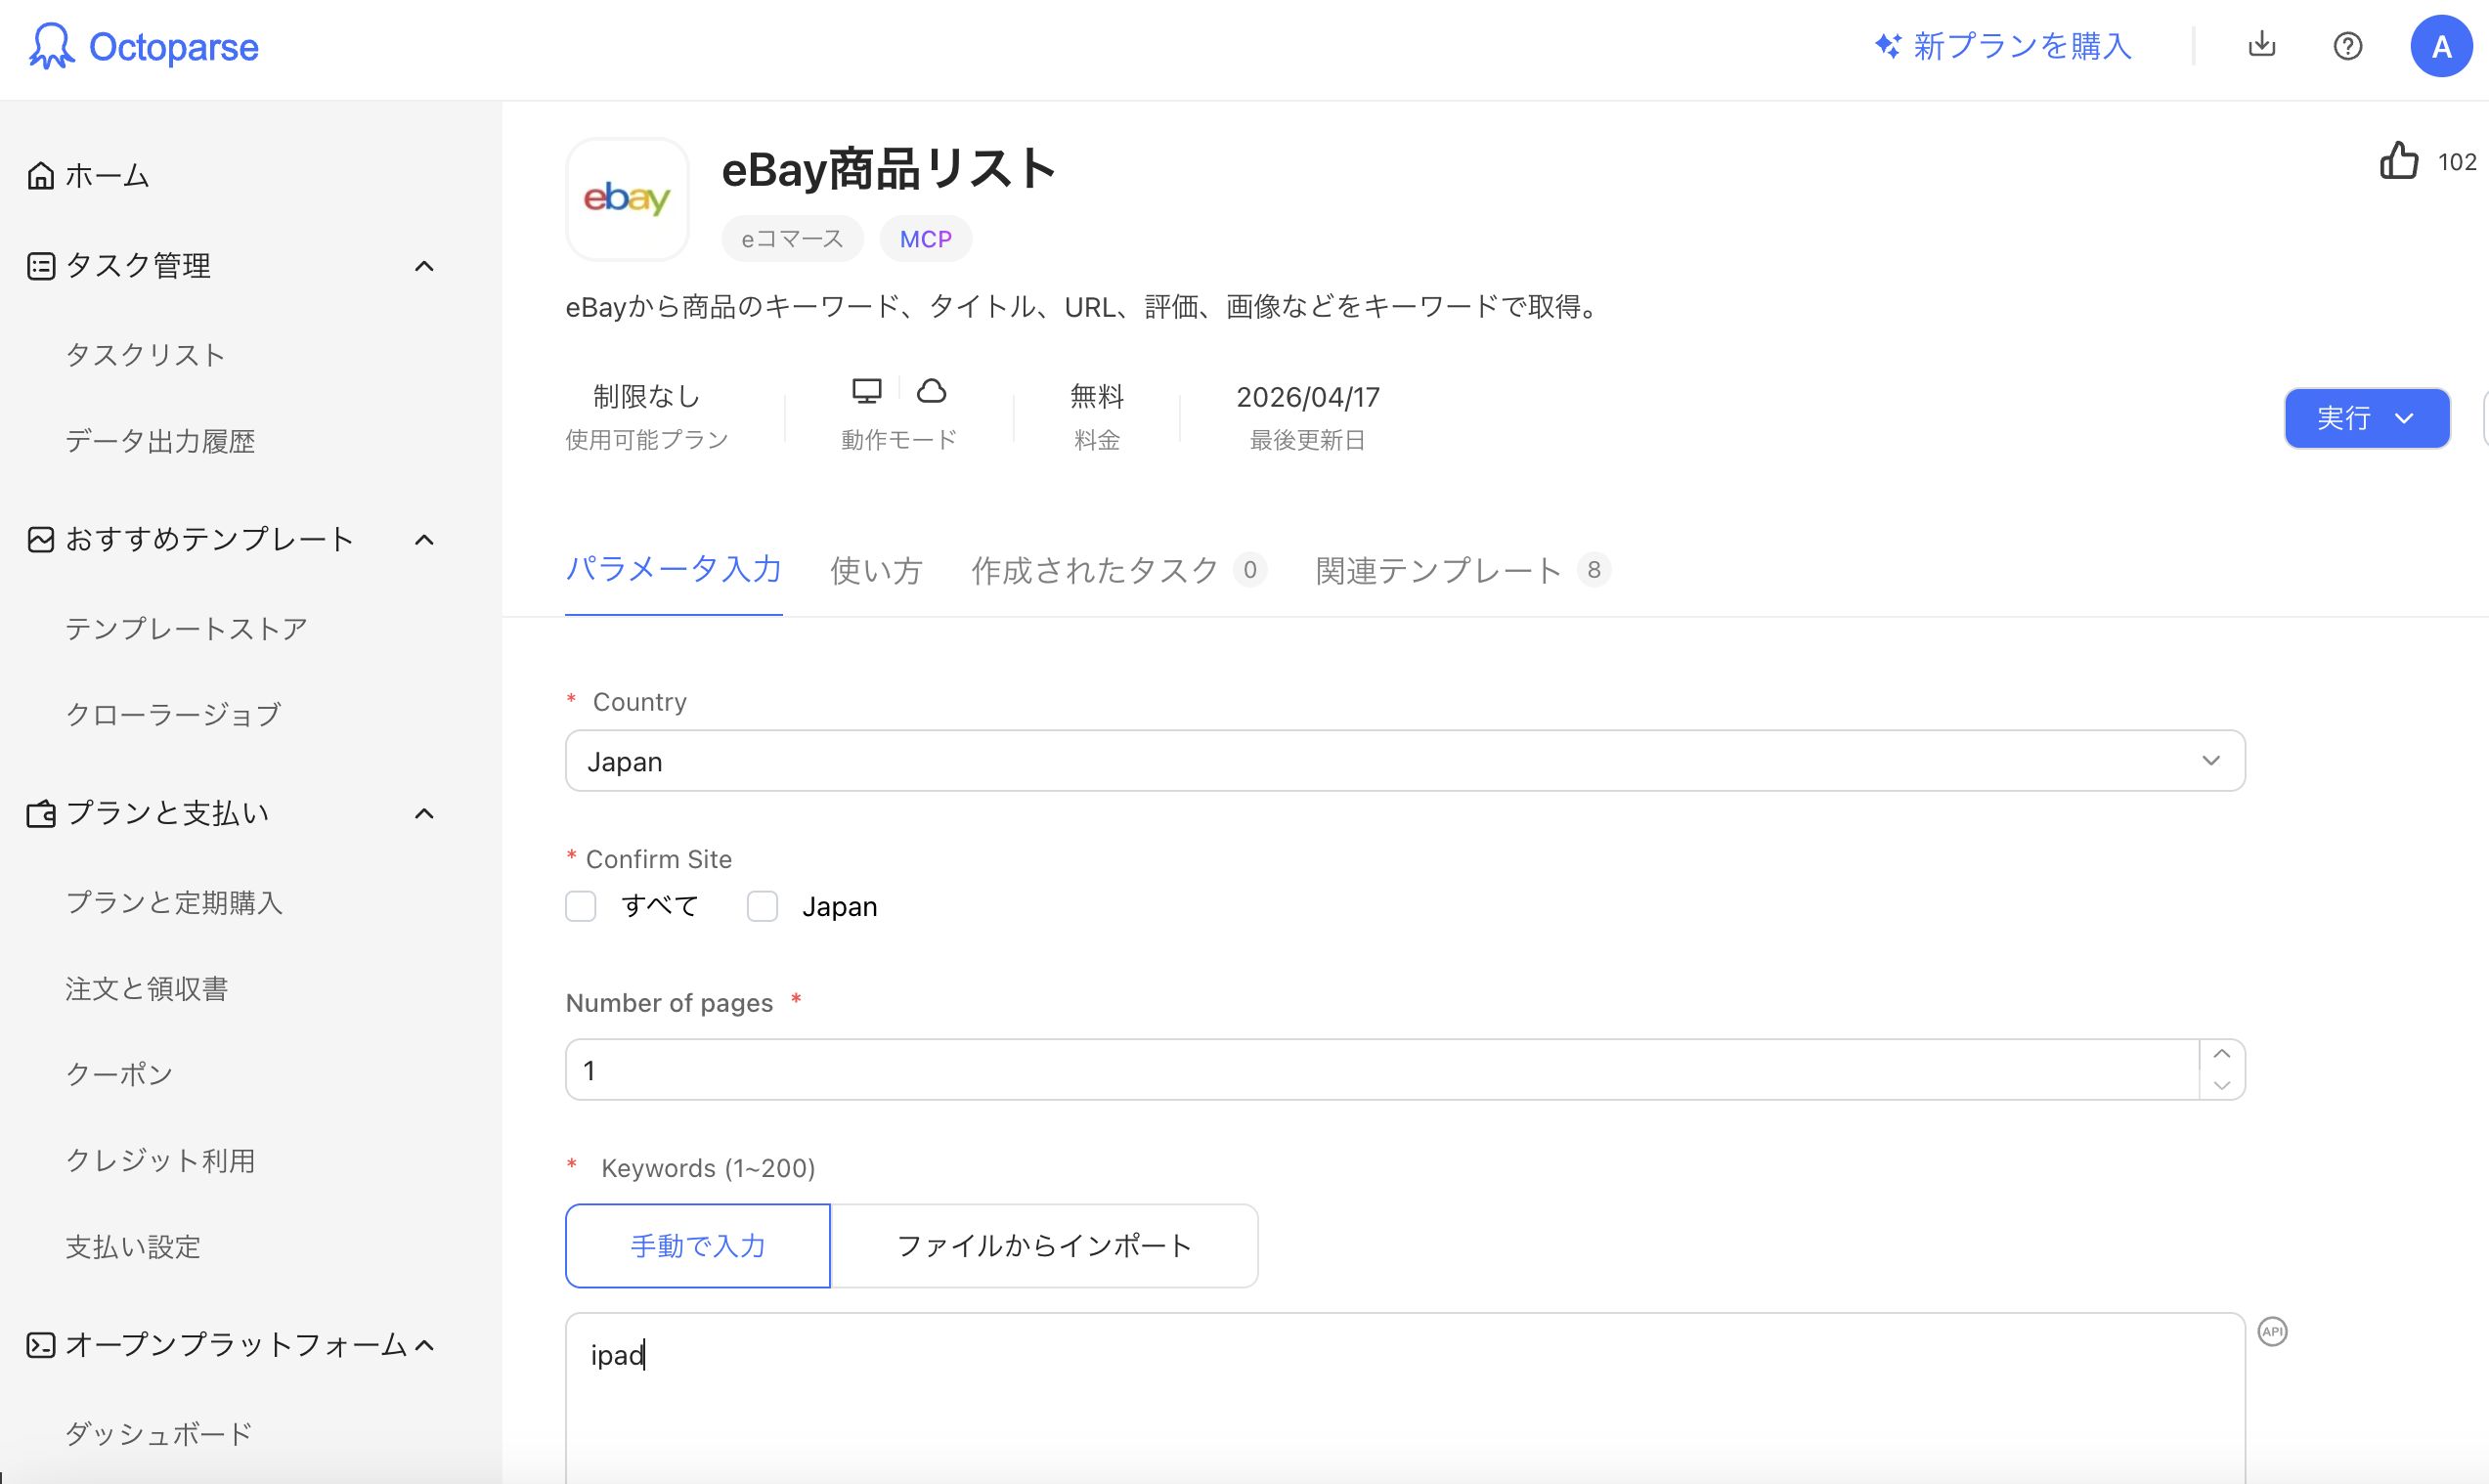Open 支払い設定 in sidebar
This screenshot has width=2489, height=1484.
pos(133,1247)
